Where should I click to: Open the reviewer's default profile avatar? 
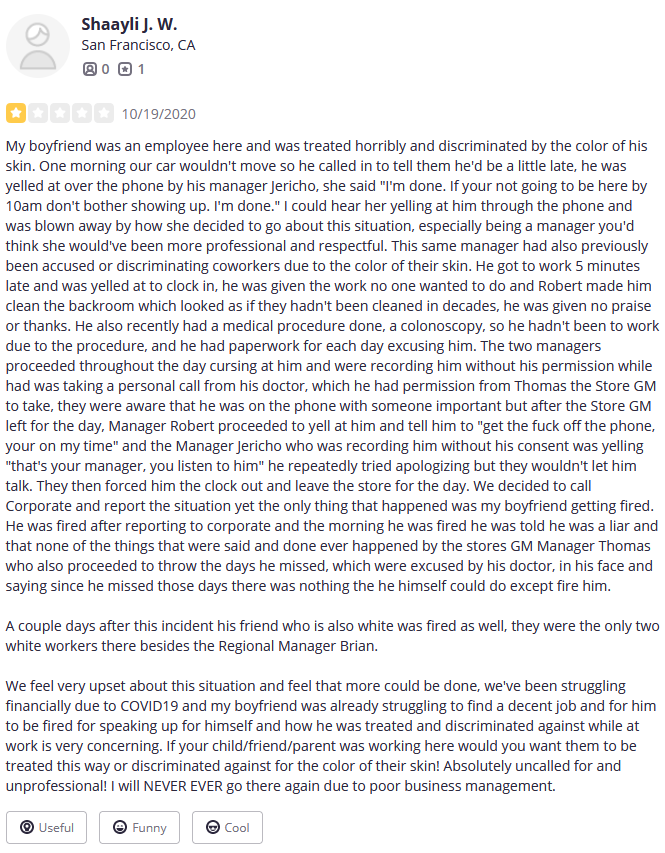[x=38, y=46]
